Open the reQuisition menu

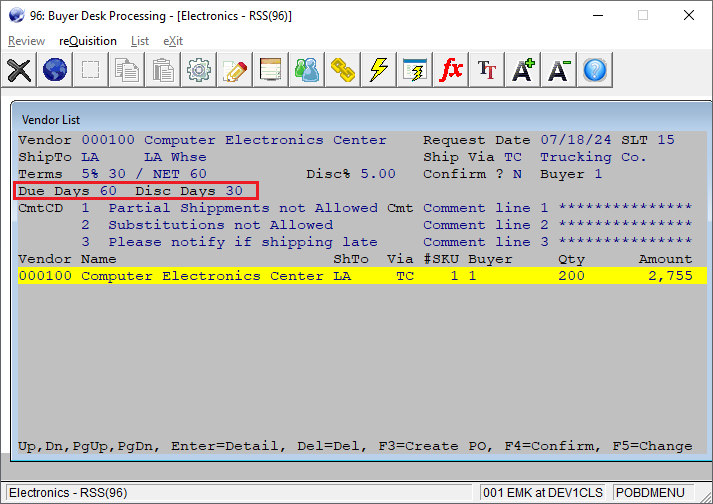tap(88, 41)
